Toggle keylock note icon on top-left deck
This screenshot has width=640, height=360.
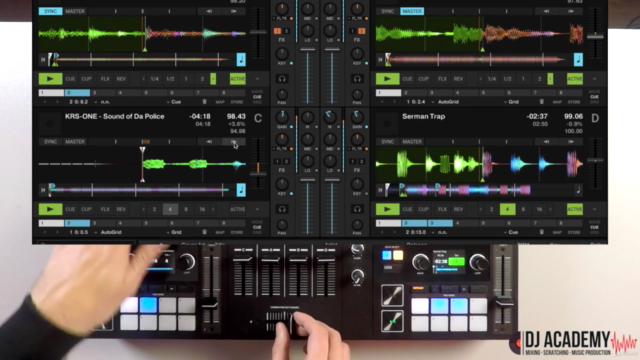[x=241, y=60]
